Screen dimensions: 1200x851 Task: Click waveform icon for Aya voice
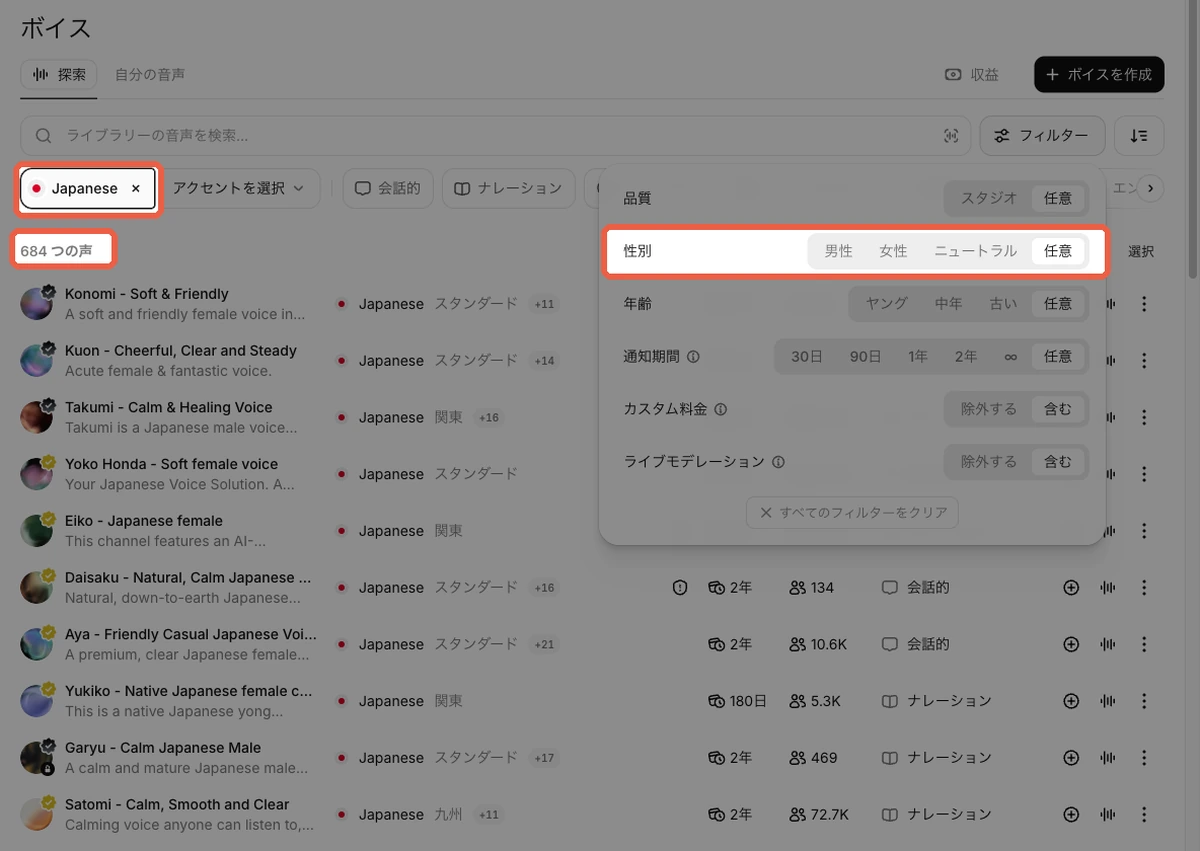coord(1107,644)
